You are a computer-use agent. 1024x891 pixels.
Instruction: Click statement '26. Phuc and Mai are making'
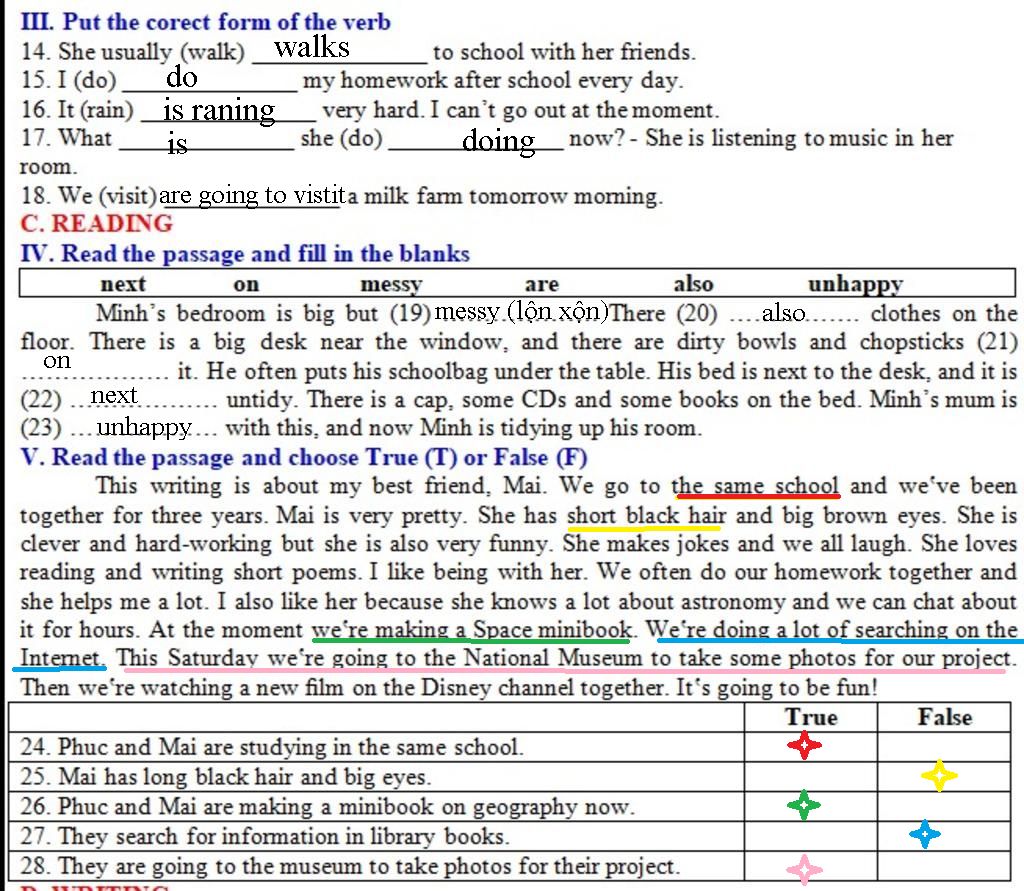327,807
